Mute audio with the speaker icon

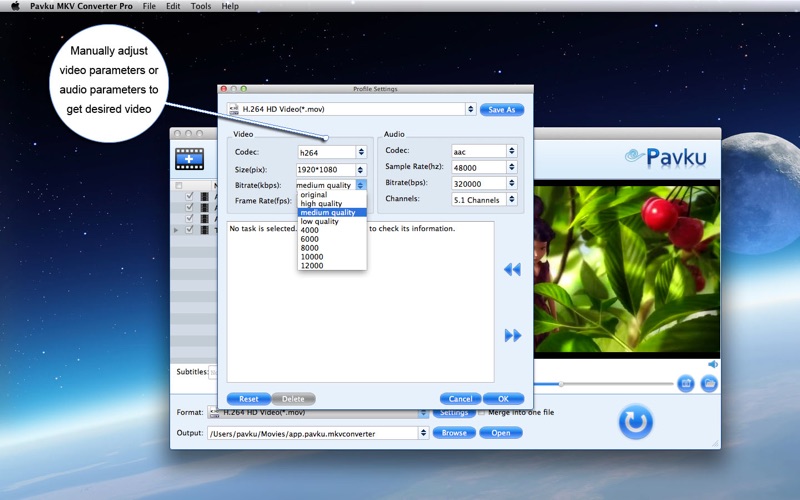[713, 364]
